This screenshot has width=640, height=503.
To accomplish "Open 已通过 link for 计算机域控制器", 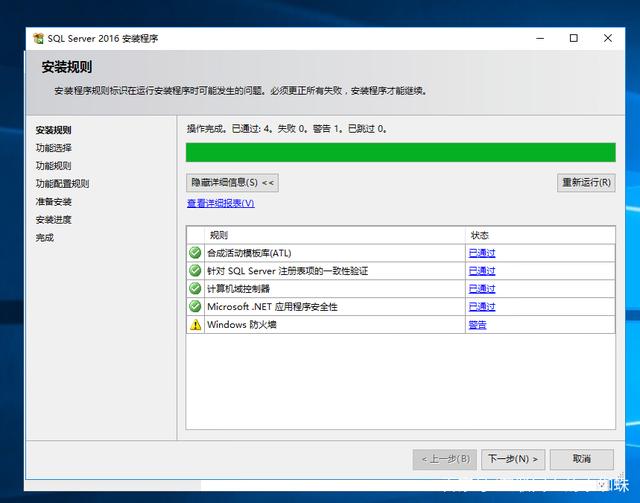I will click(x=482, y=289).
